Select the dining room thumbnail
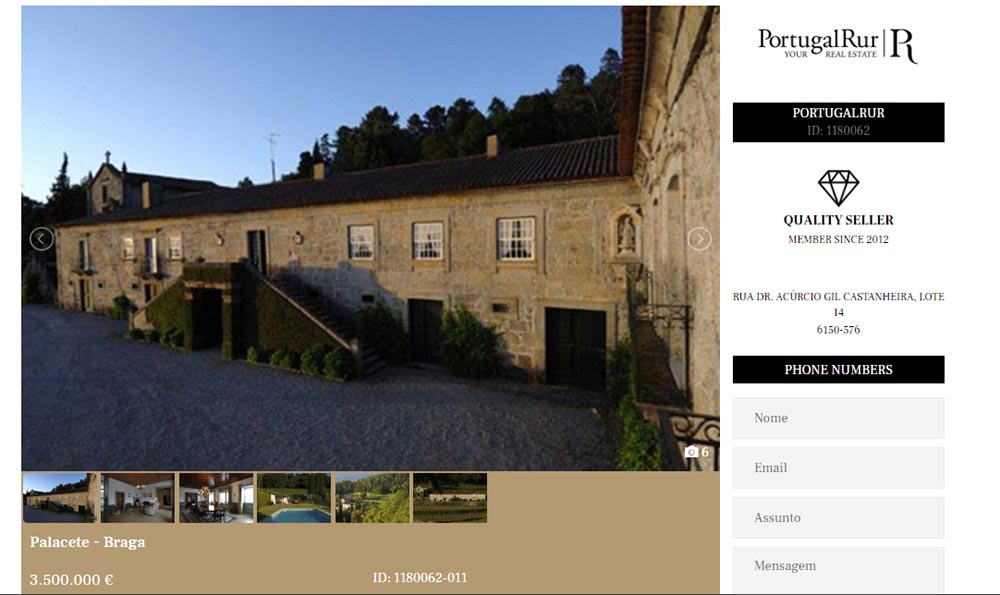 pyautogui.click(x=216, y=497)
